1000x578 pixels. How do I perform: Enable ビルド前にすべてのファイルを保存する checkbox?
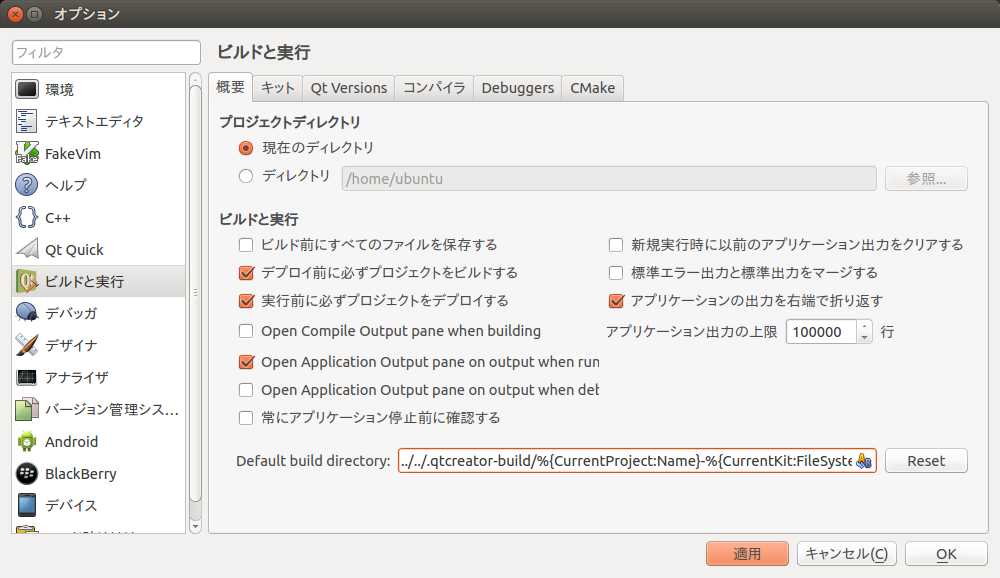click(x=246, y=245)
